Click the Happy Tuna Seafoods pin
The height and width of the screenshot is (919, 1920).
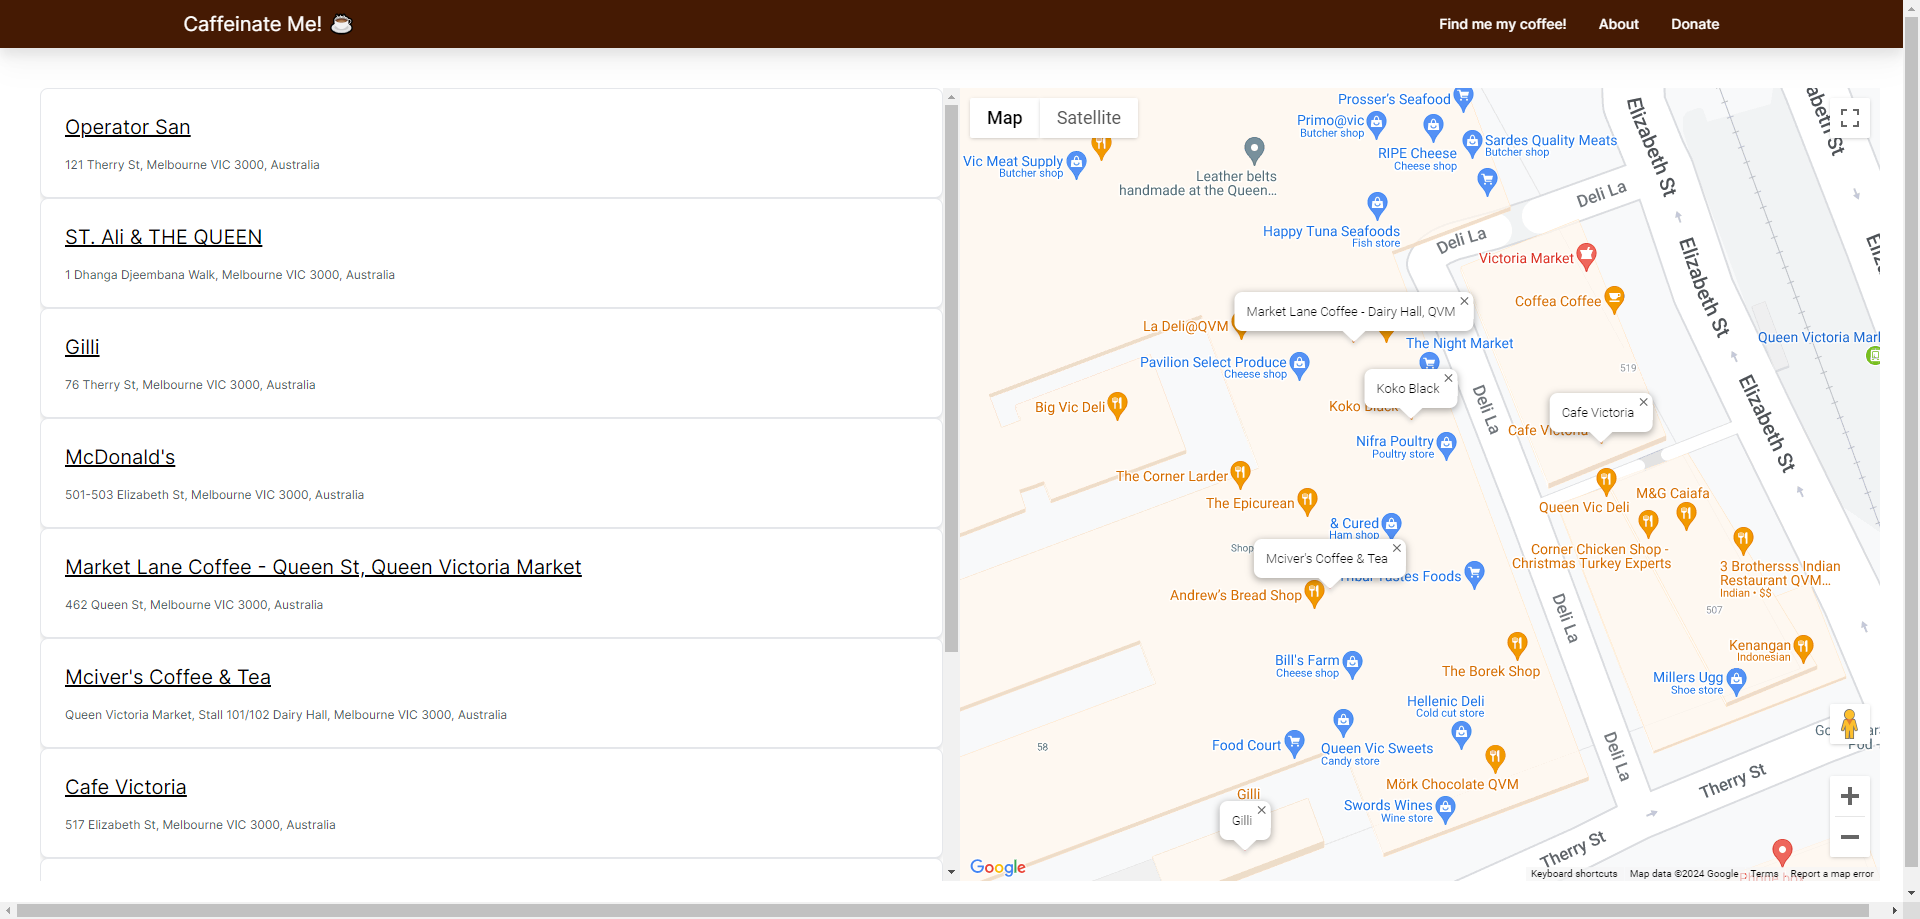click(1377, 206)
